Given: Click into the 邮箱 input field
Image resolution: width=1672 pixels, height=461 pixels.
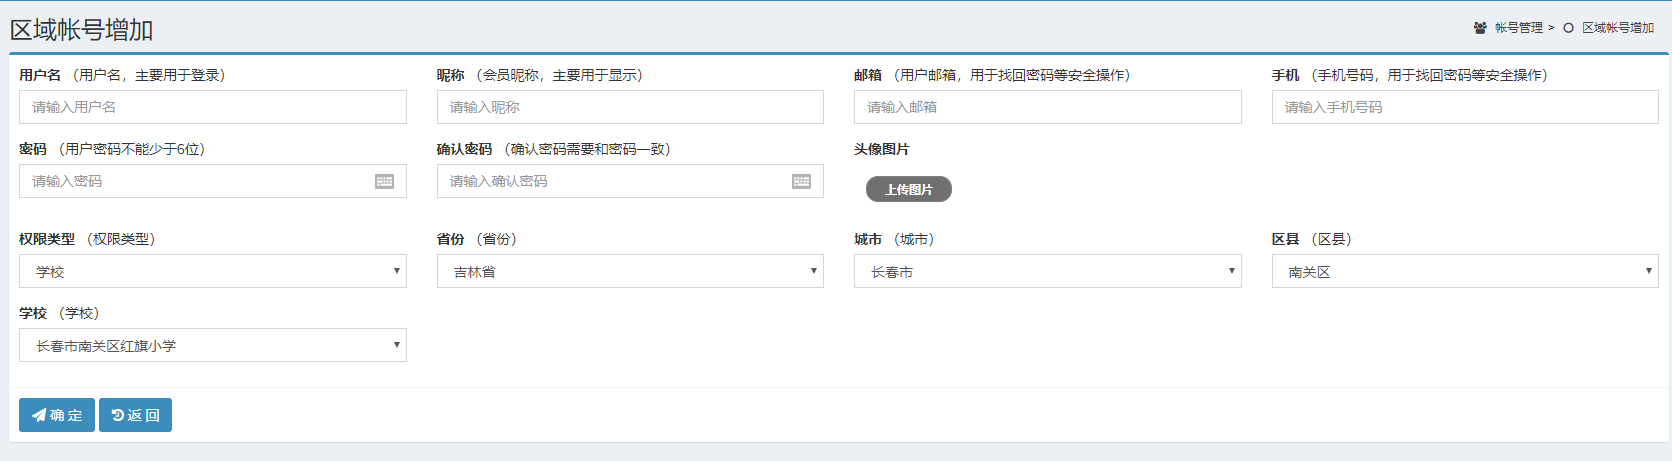Looking at the screenshot, I should (1047, 107).
